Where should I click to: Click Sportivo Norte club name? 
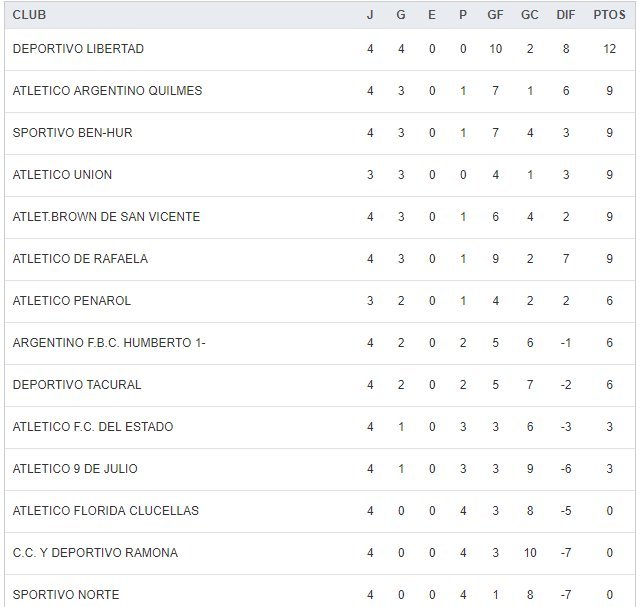[66, 595]
